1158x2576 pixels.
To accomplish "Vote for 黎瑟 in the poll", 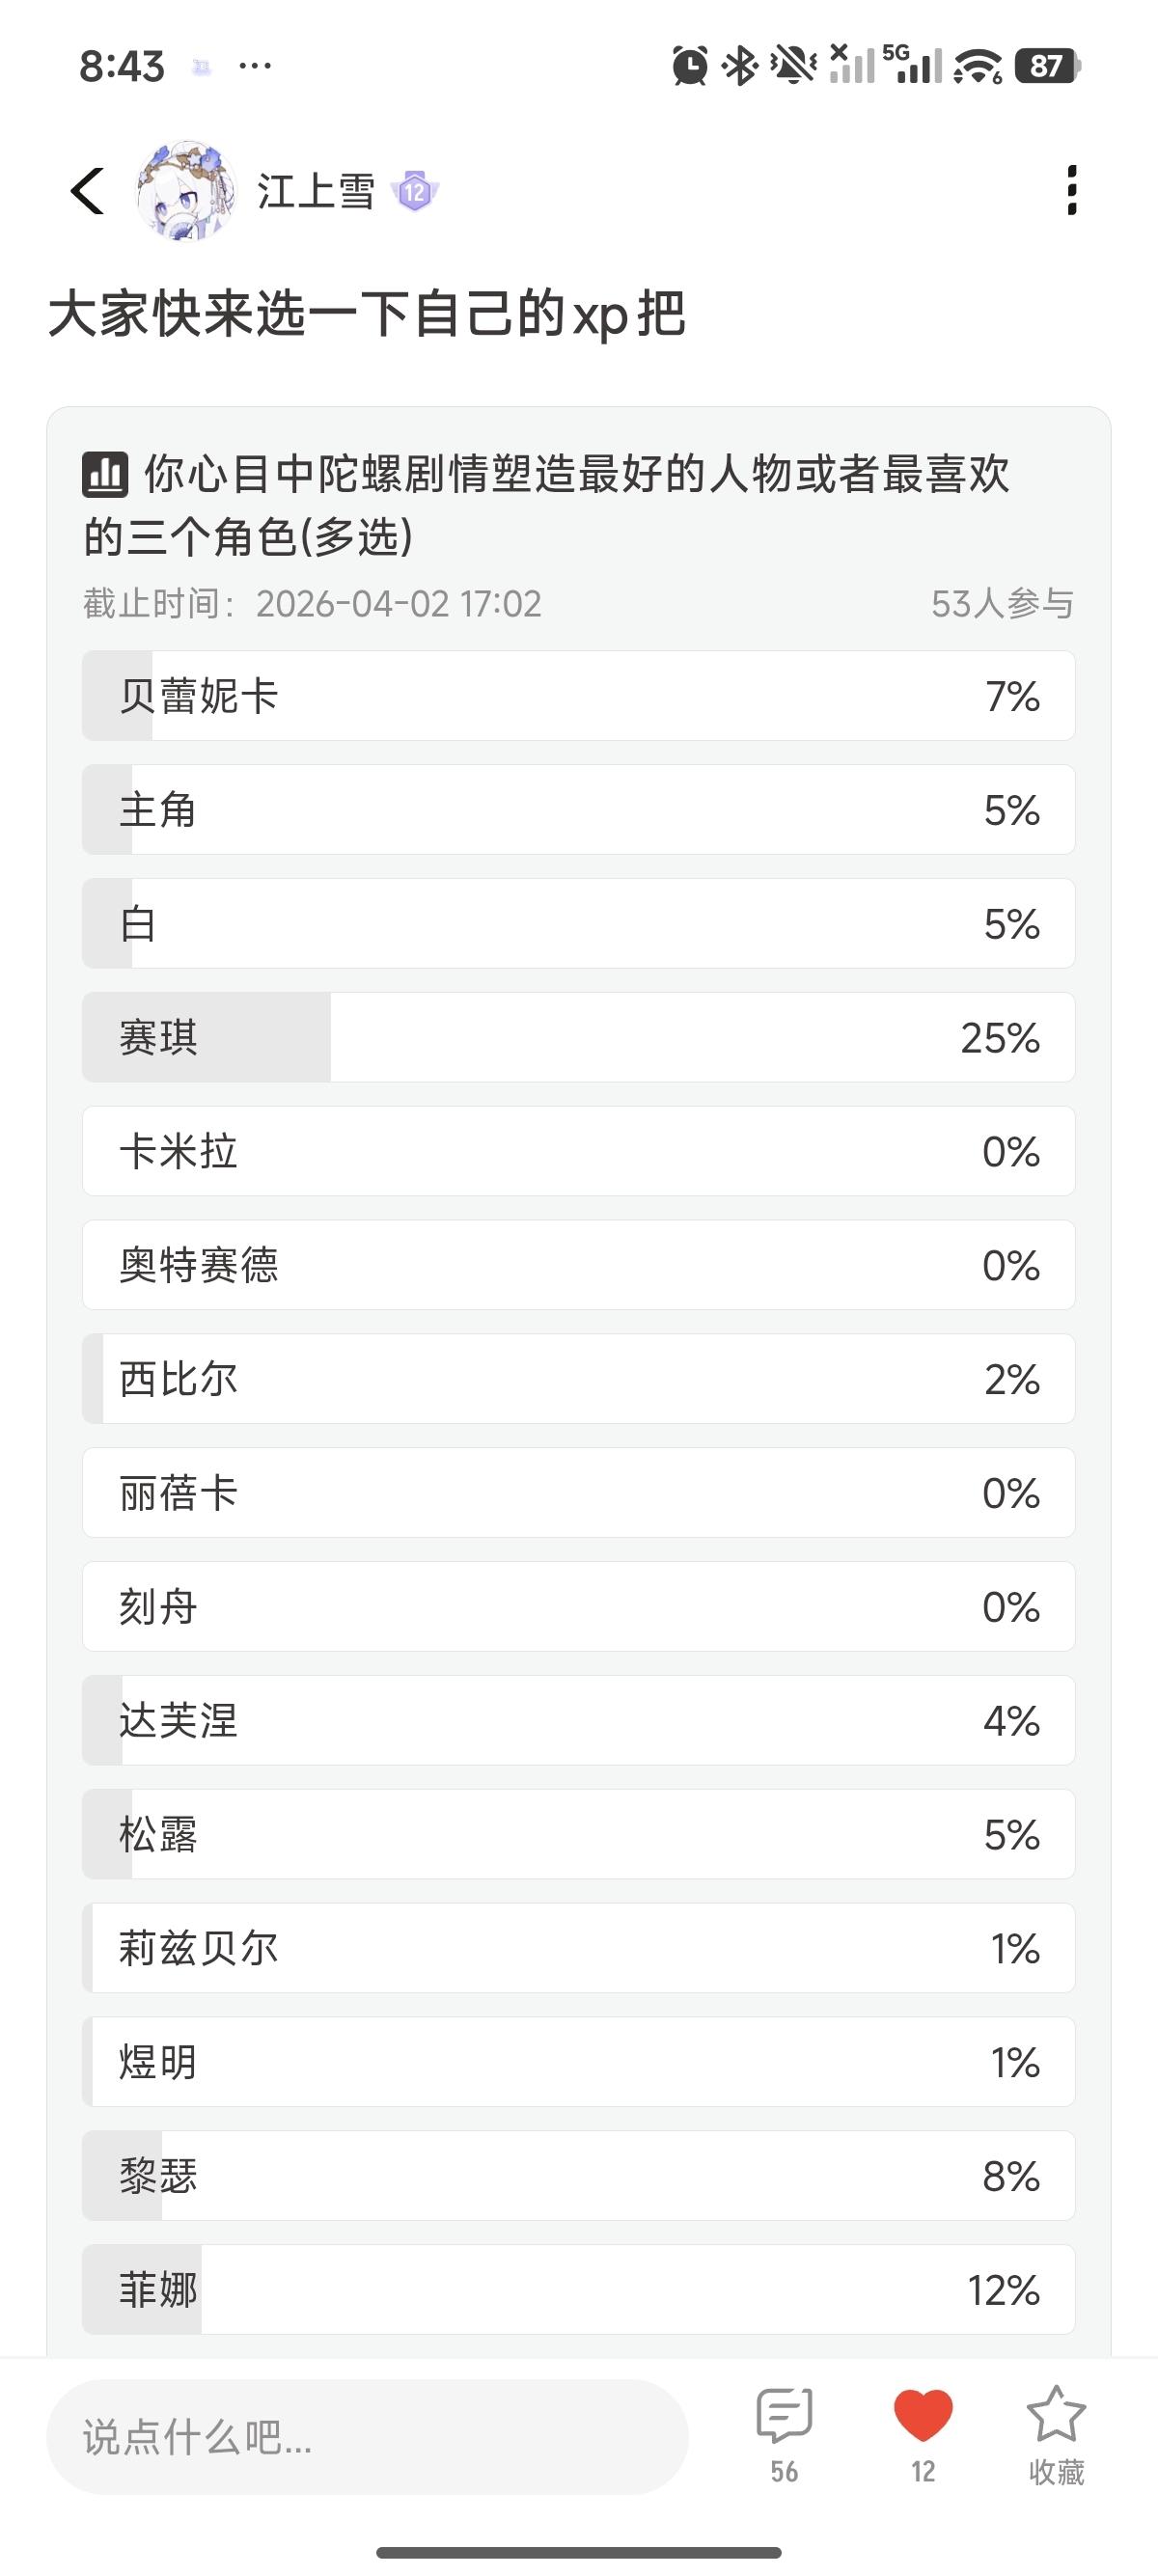I will click(578, 2175).
